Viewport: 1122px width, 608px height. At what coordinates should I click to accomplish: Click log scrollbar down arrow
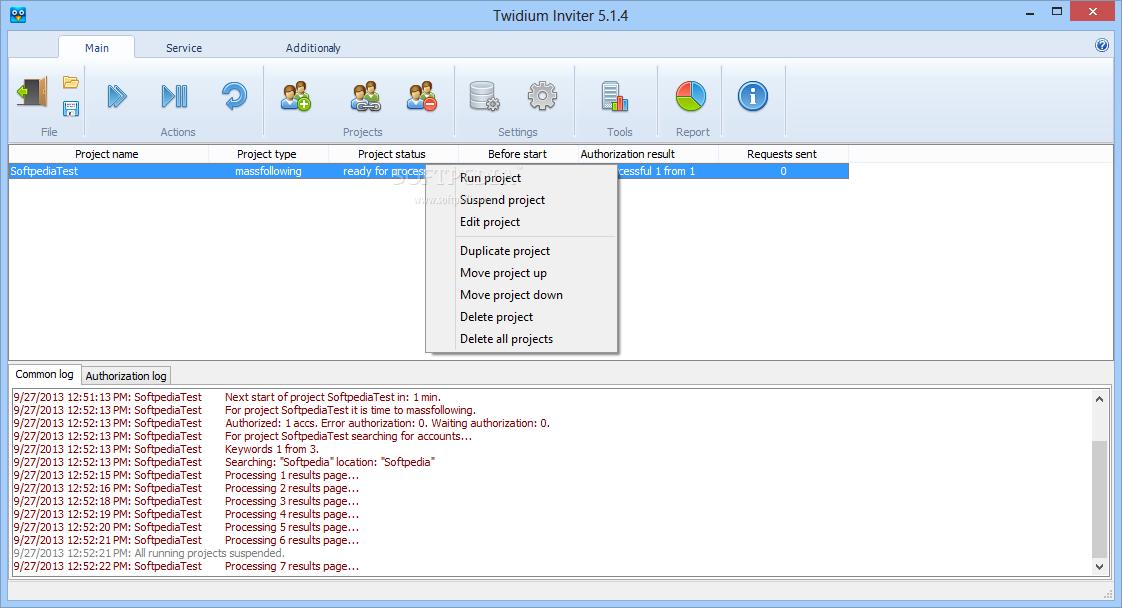click(1099, 567)
